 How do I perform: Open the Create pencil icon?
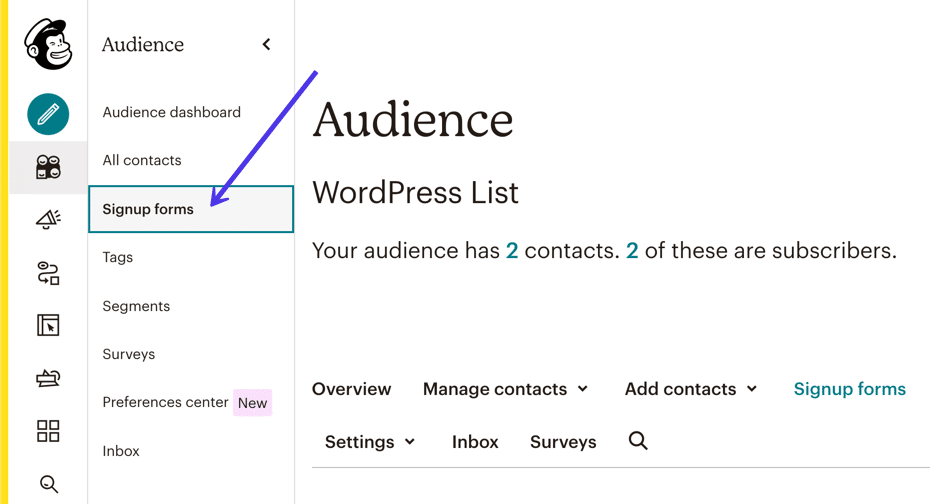pos(48,114)
